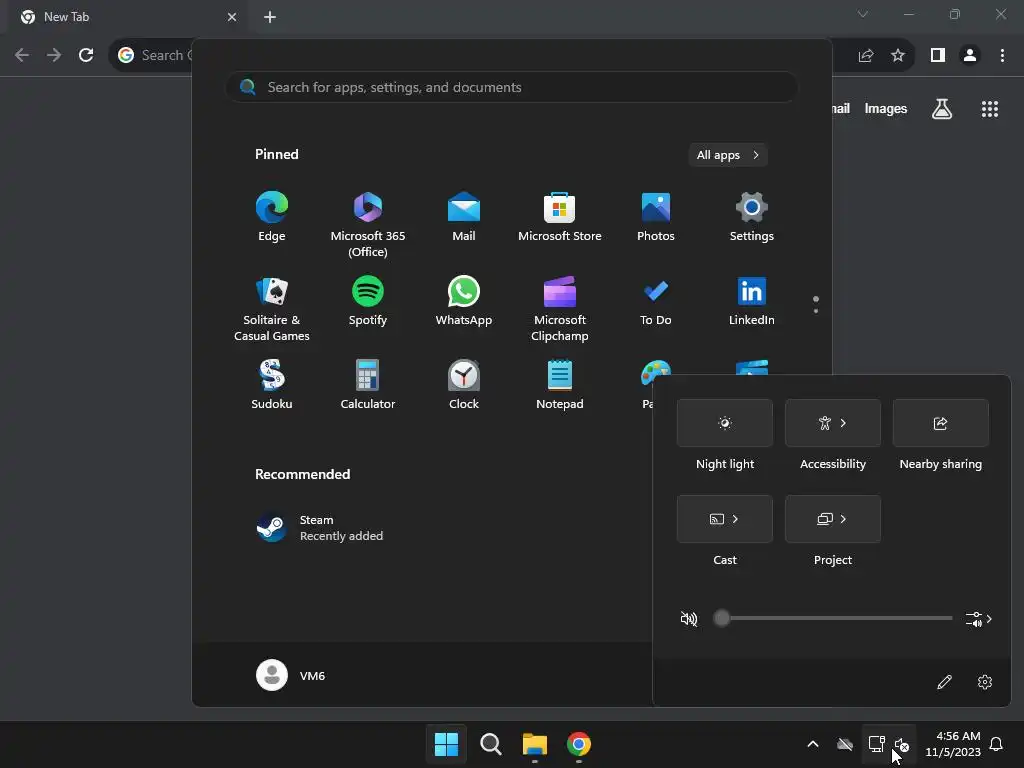The width and height of the screenshot is (1024, 768).
Task: Select the New Tab tab in Chrome
Action: pyautogui.click(x=125, y=17)
